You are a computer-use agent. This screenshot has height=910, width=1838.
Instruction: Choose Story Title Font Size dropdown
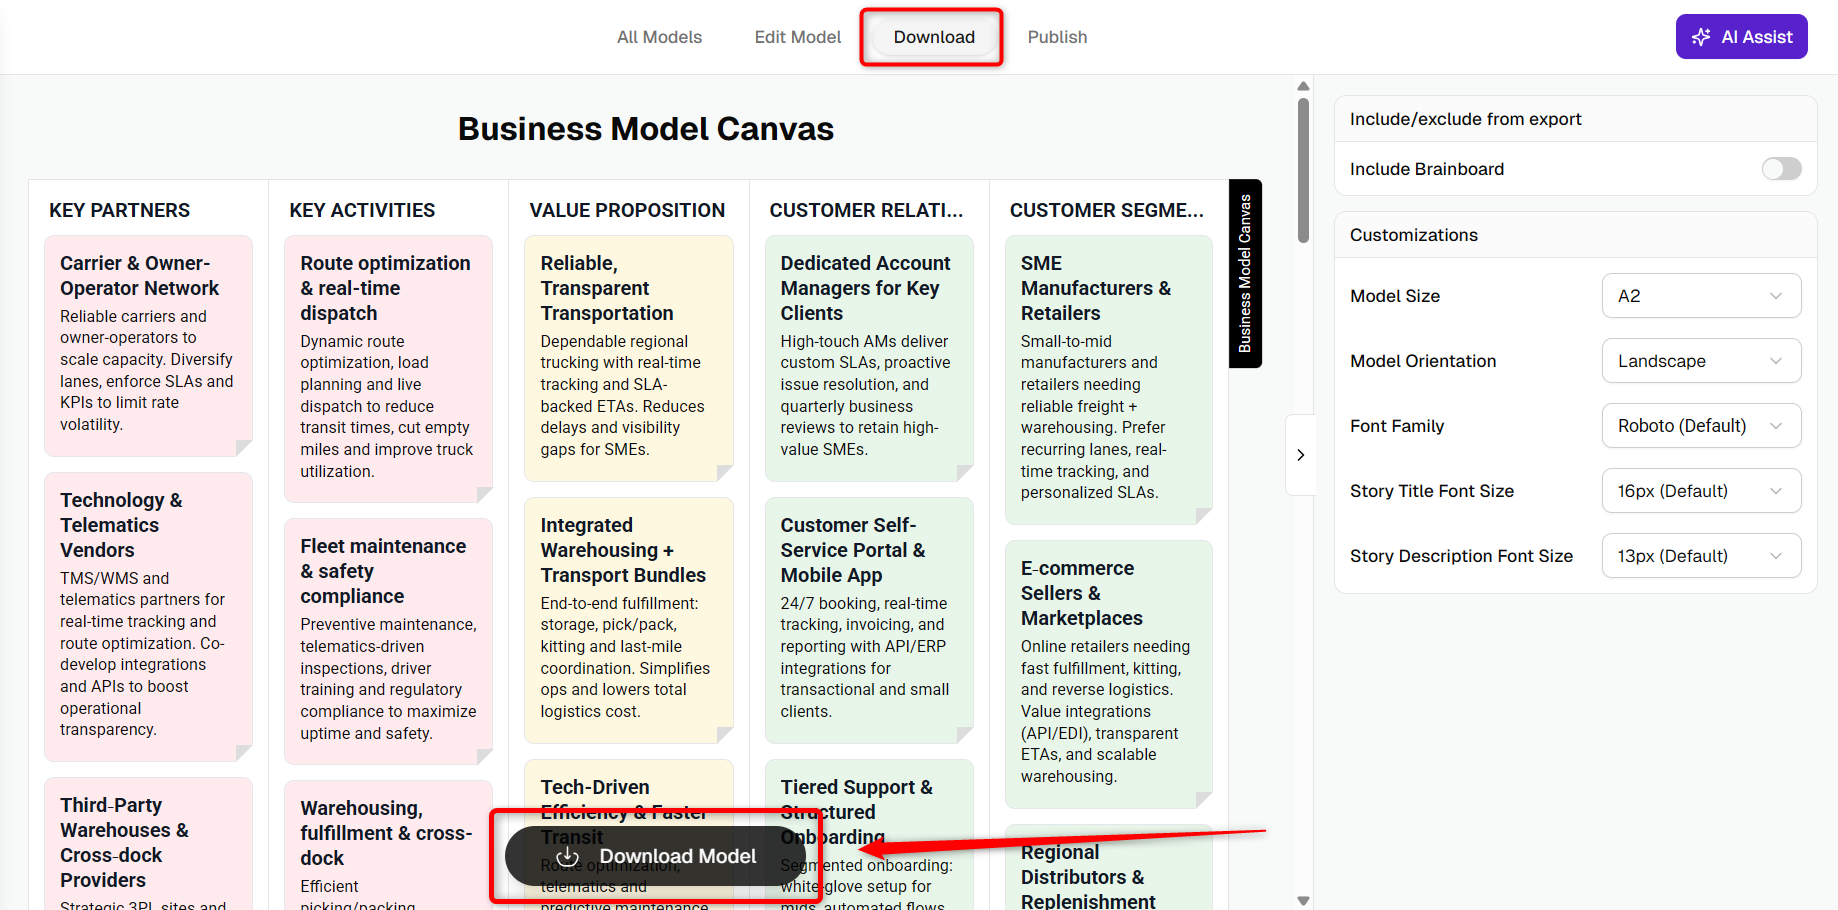(1701, 491)
